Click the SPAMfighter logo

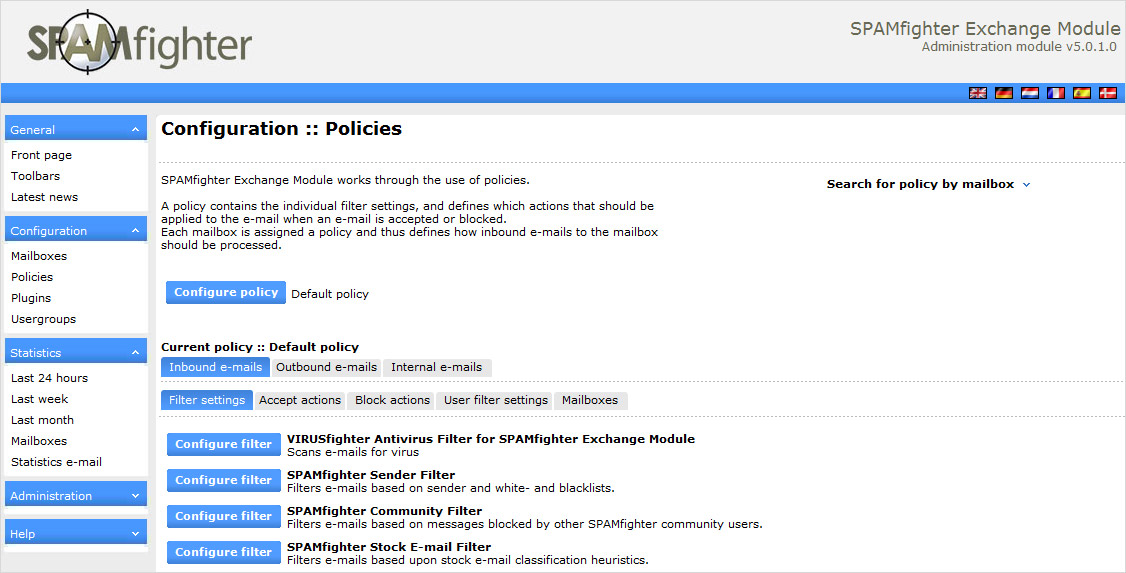click(139, 42)
